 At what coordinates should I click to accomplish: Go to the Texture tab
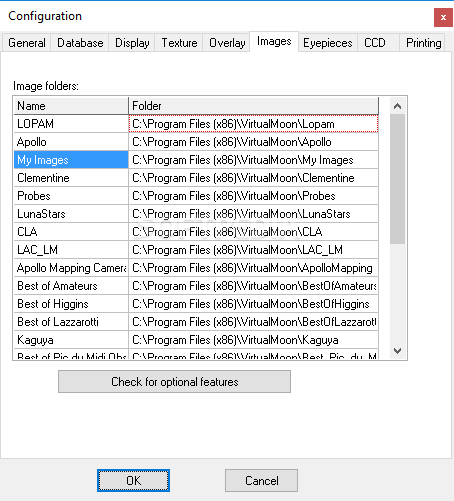179,43
